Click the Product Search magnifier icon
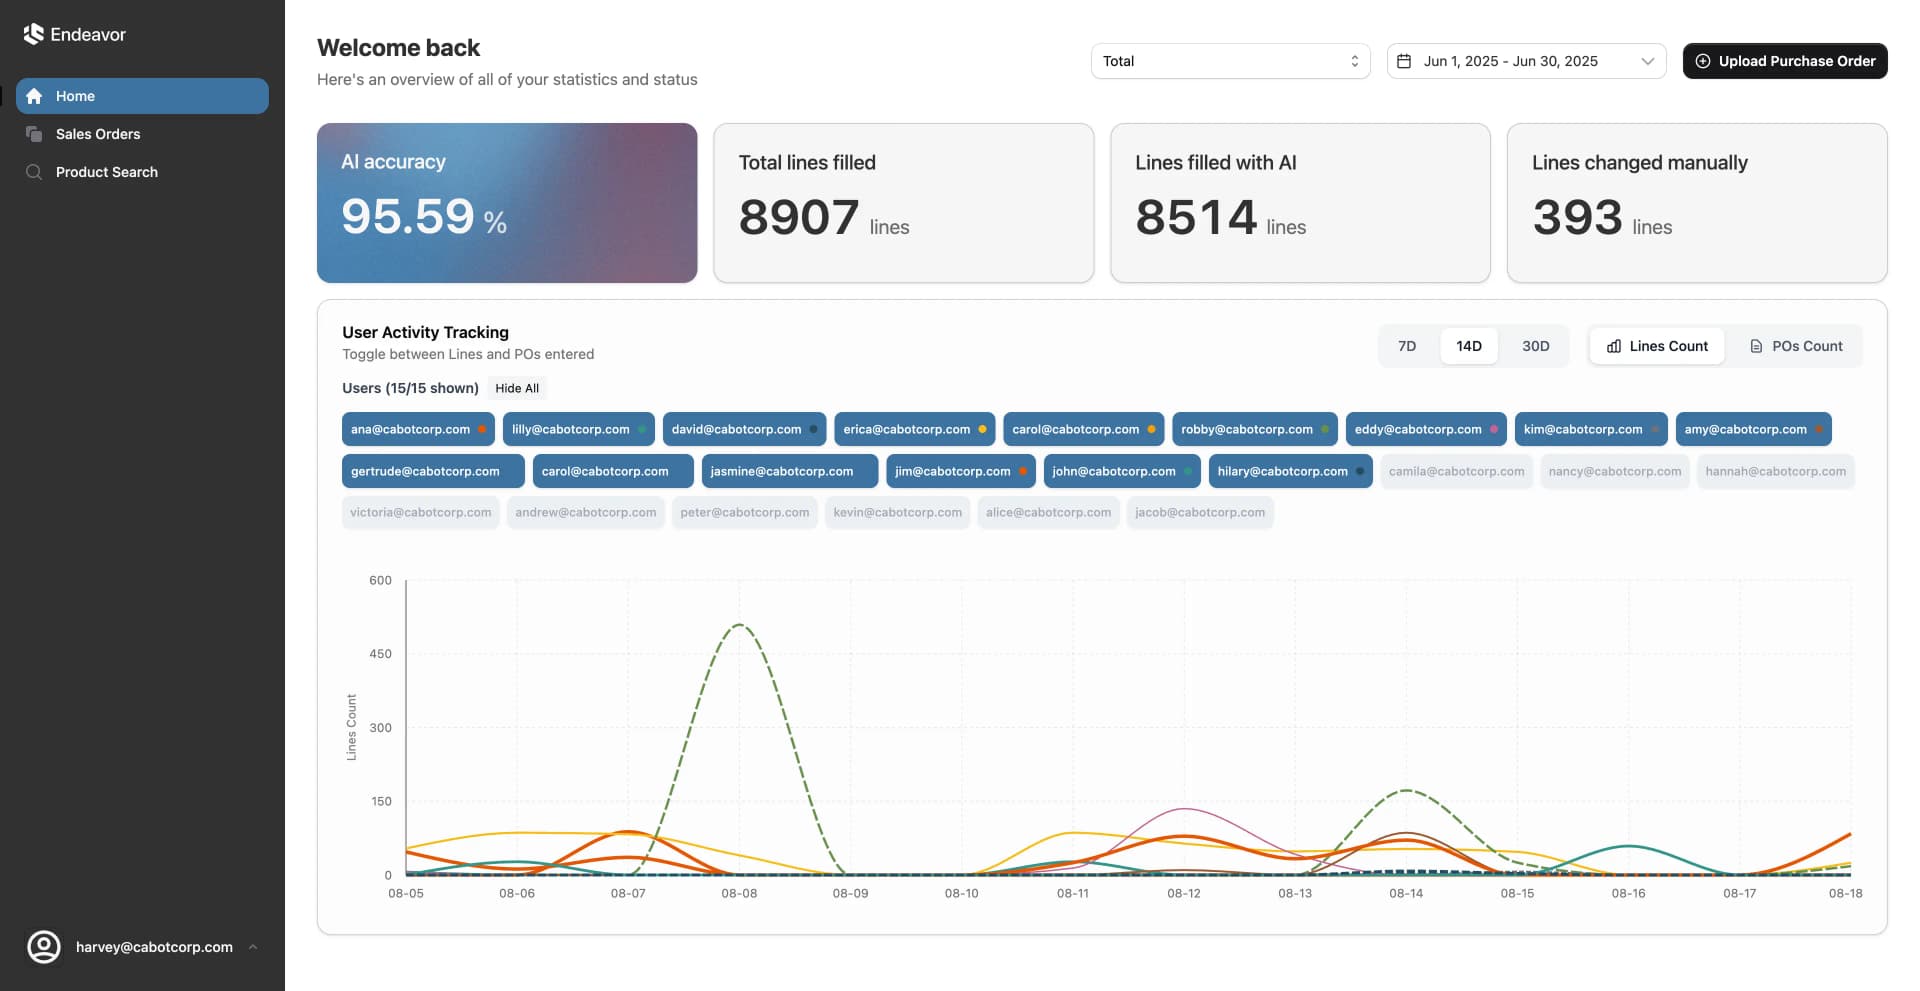1920x991 pixels. (x=36, y=172)
